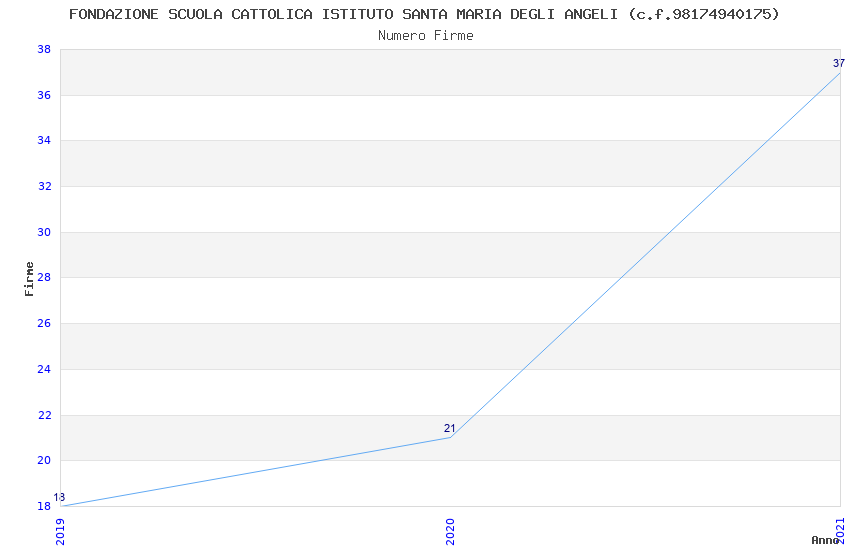Click the data point labeled 21

point(450,437)
